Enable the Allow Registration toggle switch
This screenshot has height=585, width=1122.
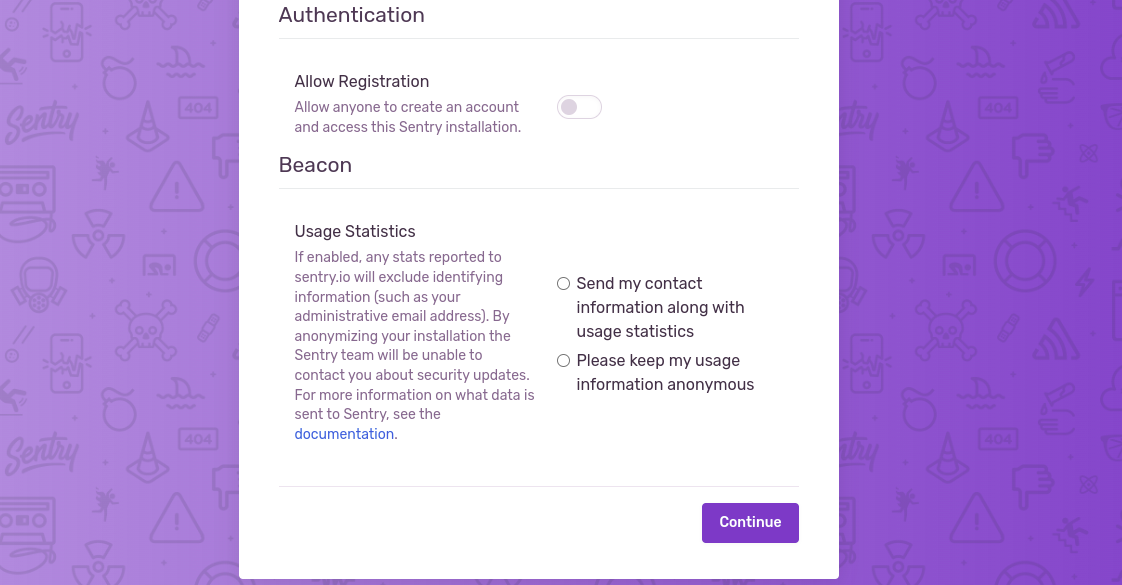[579, 107]
